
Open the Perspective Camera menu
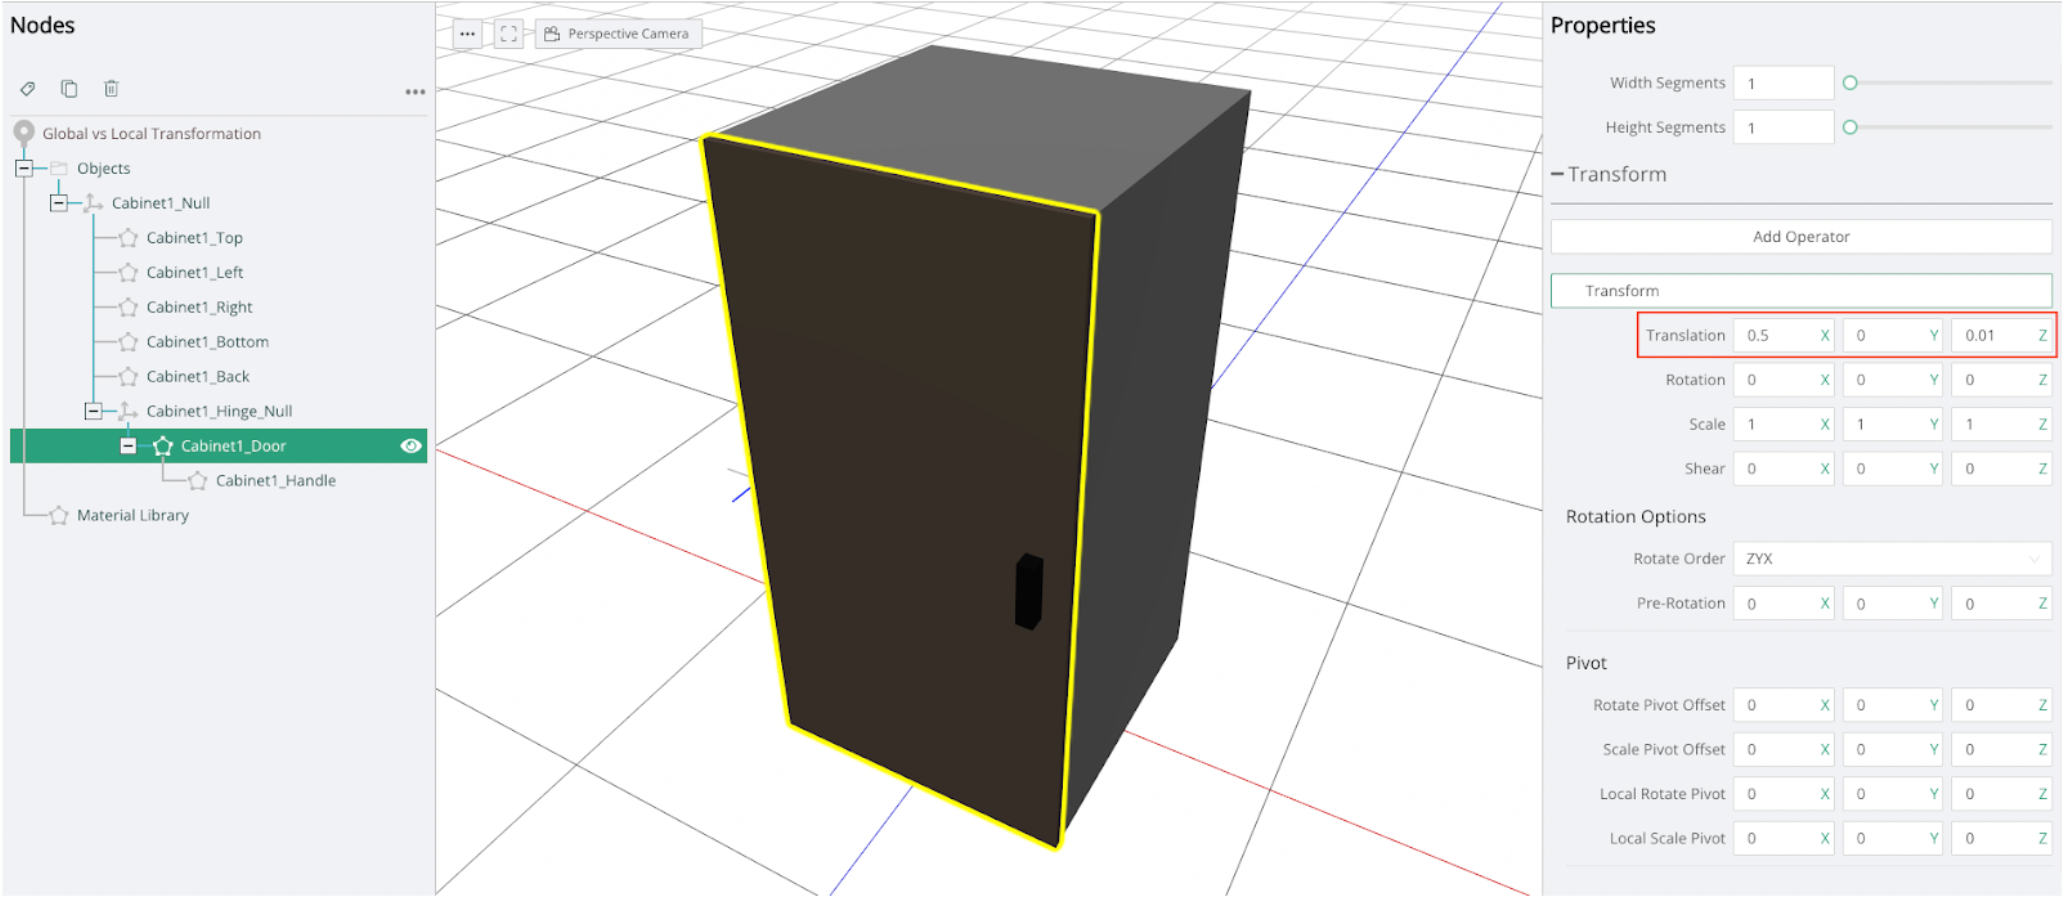pyautogui.click(x=618, y=34)
